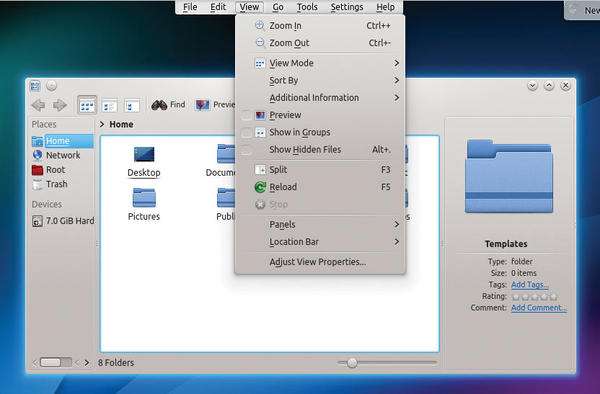Choose Adjust View Properties entry

click(x=320, y=262)
